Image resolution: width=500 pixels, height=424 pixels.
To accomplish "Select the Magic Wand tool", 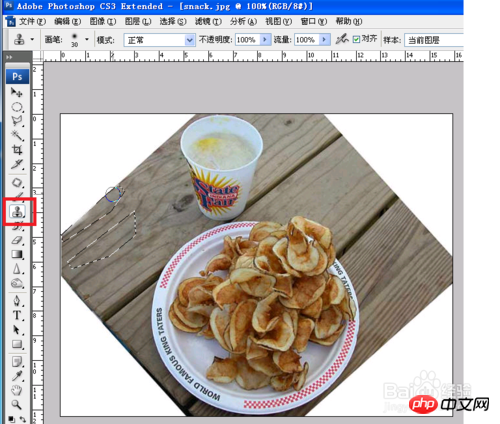I will point(17,135).
